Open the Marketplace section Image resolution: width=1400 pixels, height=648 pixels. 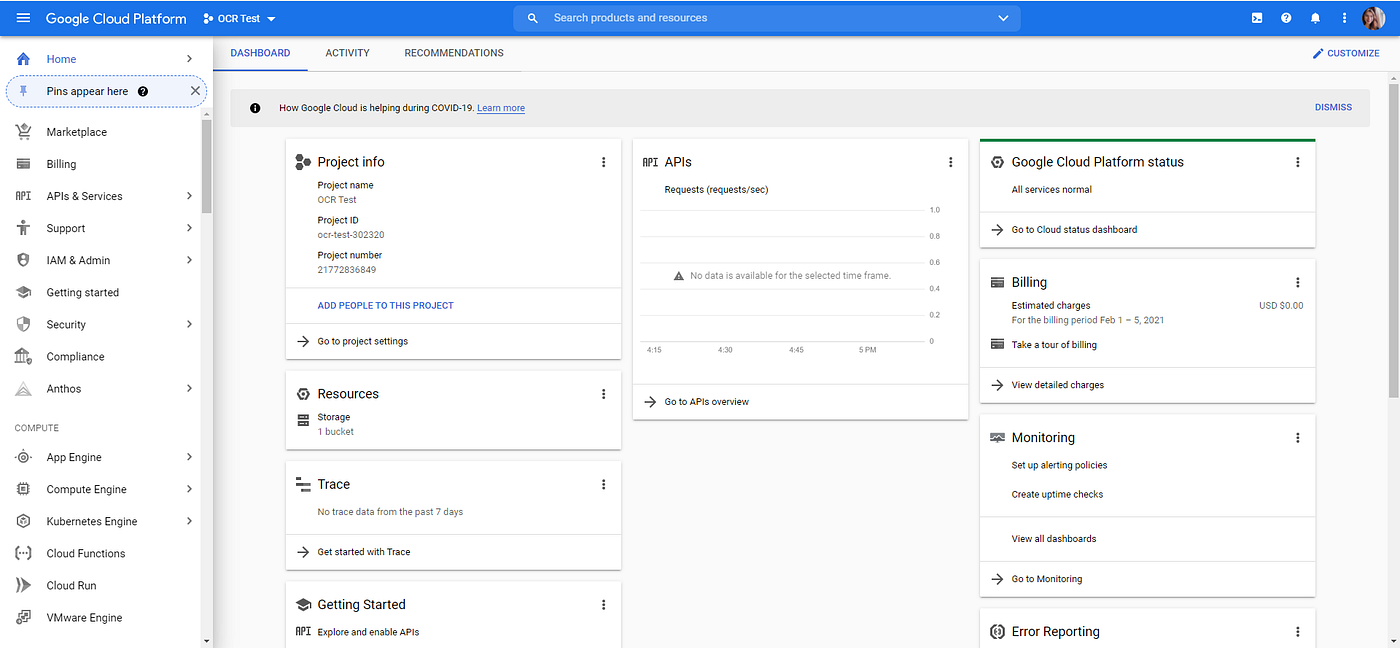(x=77, y=131)
